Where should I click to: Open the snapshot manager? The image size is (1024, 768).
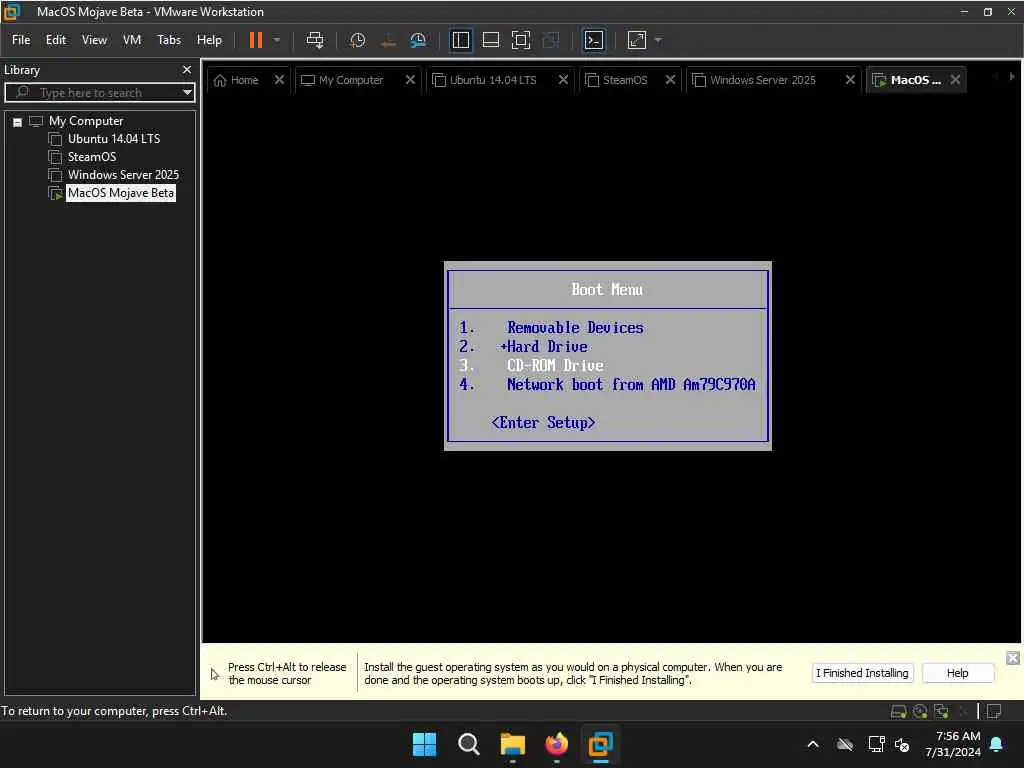point(418,40)
